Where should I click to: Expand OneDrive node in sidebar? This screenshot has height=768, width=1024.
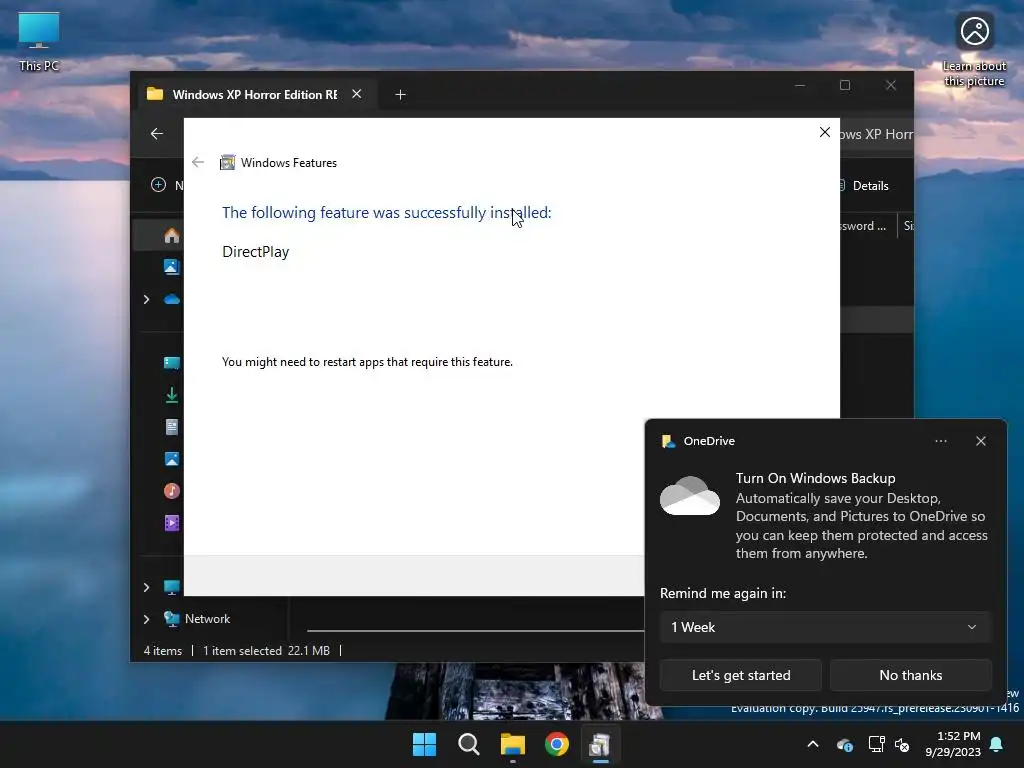pyautogui.click(x=146, y=299)
